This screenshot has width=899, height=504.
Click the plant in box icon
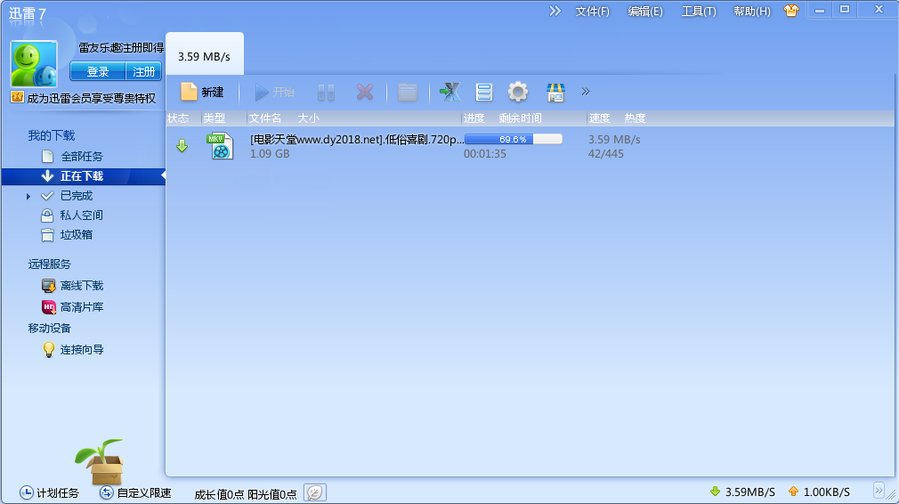(x=101, y=462)
